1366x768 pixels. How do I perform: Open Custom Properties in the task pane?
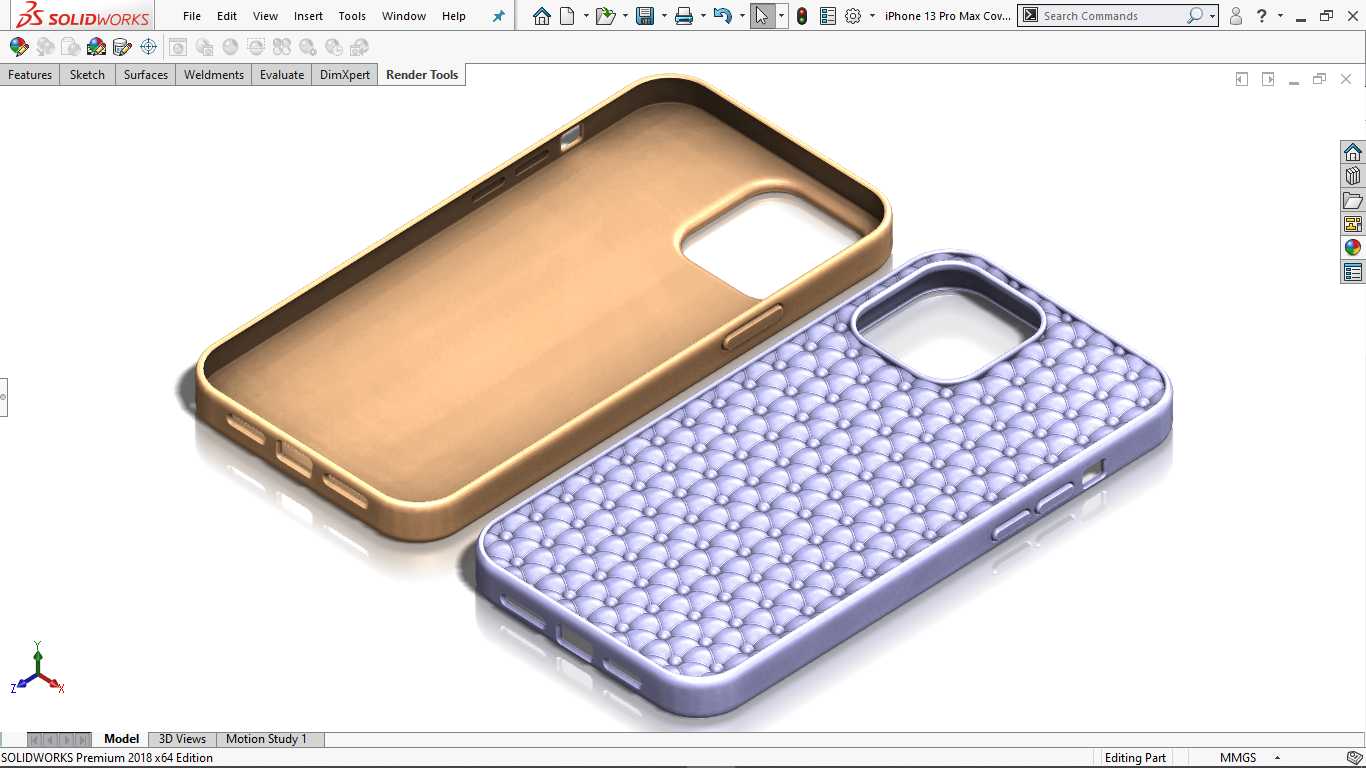1353,272
